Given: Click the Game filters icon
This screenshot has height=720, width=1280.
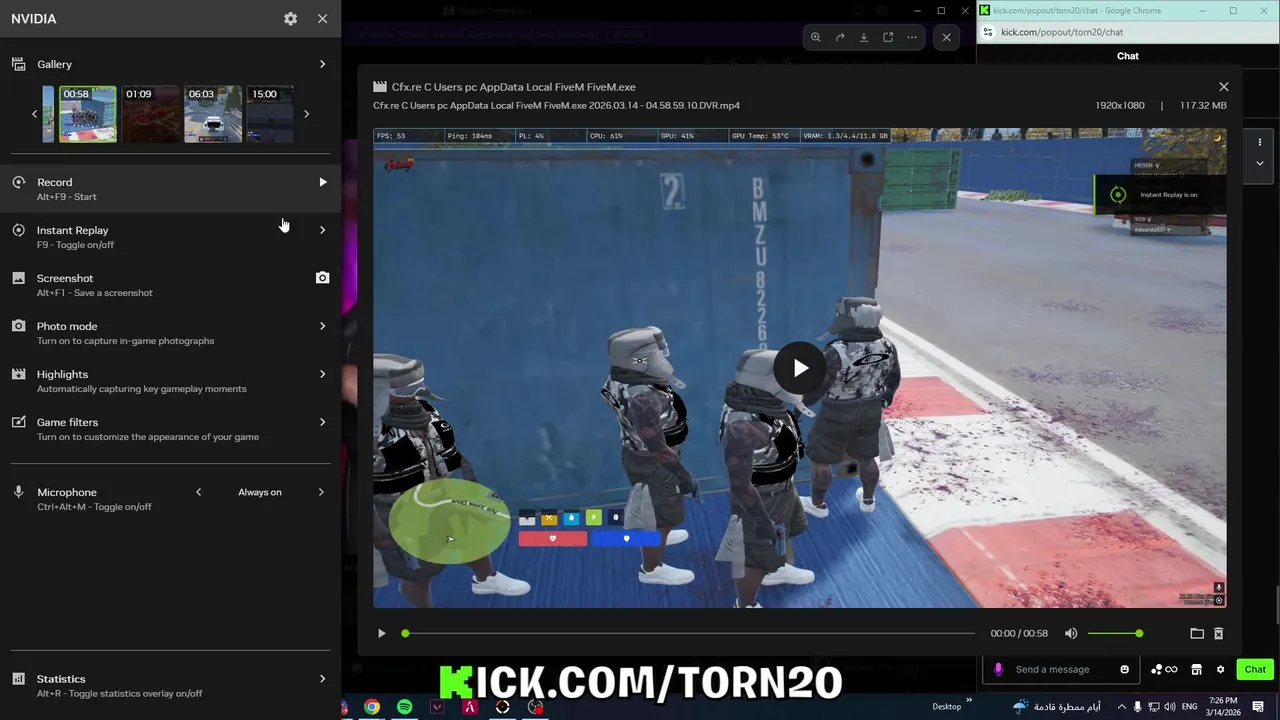Looking at the screenshot, I should tap(18, 422).
